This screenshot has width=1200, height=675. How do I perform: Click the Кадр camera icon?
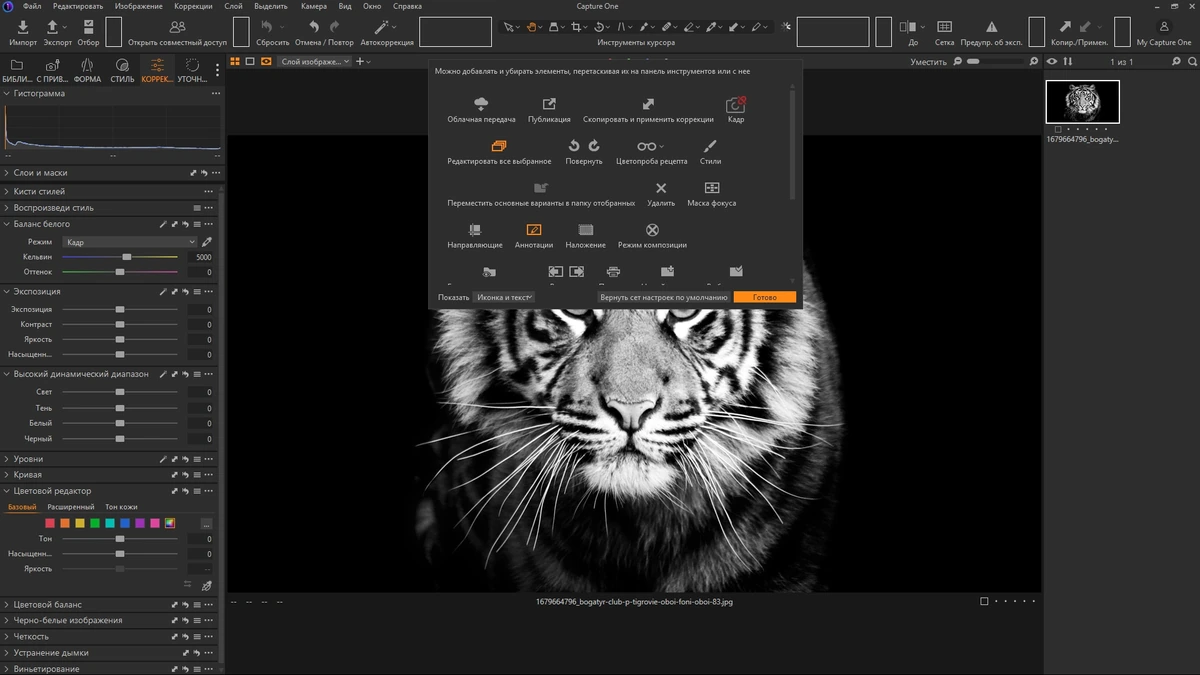(x=736, y=104)
